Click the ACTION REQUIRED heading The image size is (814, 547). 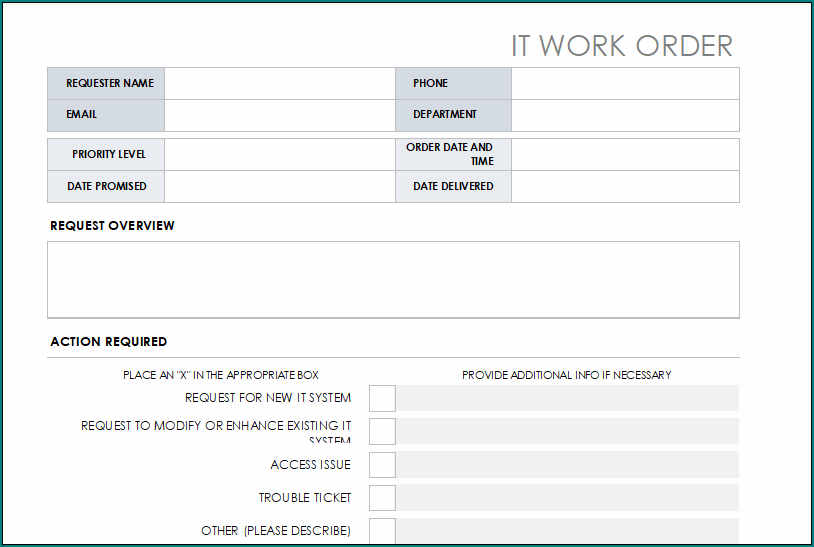click(108, 342)
